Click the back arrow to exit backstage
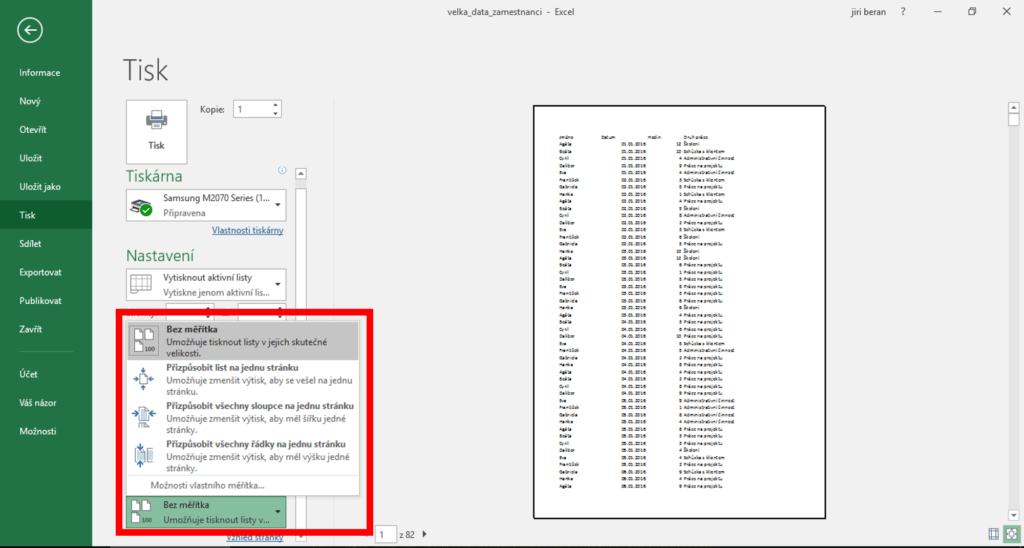The height and width of the screenshot is (548, 1024). coord(30,30)
